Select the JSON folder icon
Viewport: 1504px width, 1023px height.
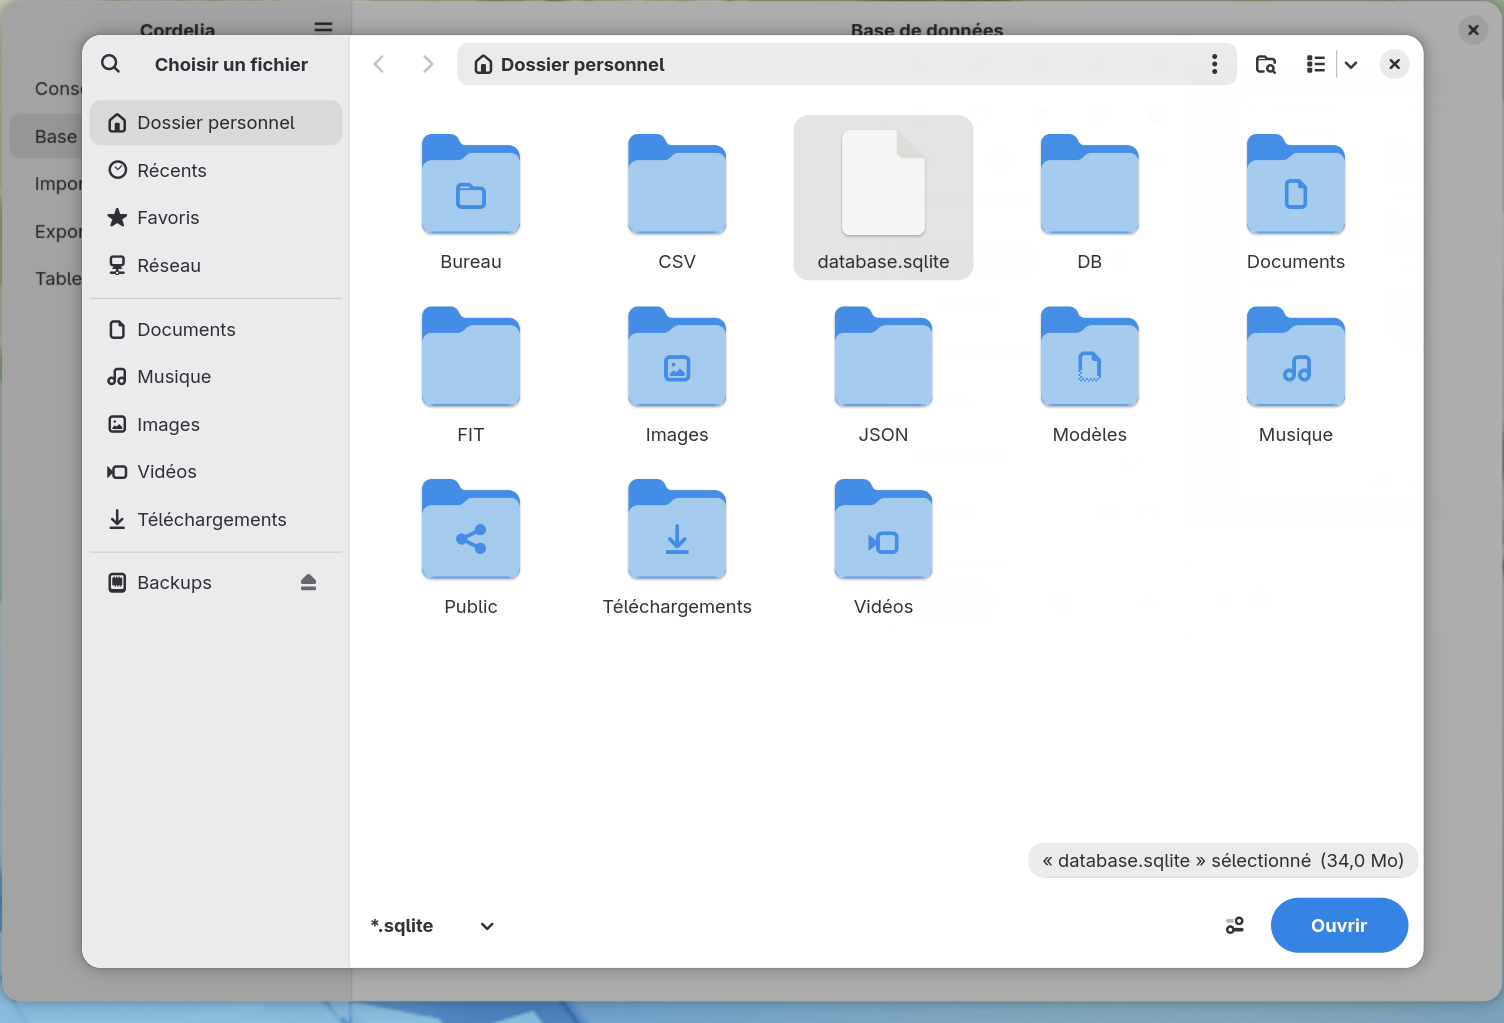[x=883, y=357]
